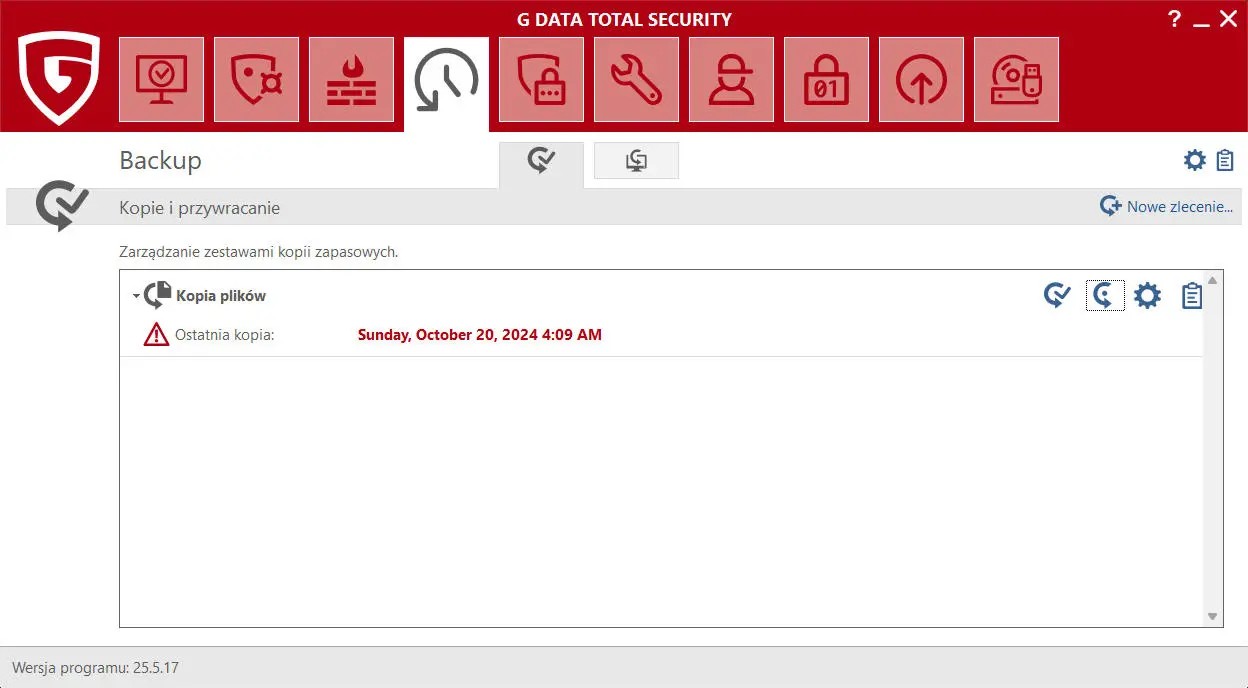The width and height of the screenshot is (1248, 688).
Task: Open settings gear for Kopia plików job
Action: [x=1148, y=296]
